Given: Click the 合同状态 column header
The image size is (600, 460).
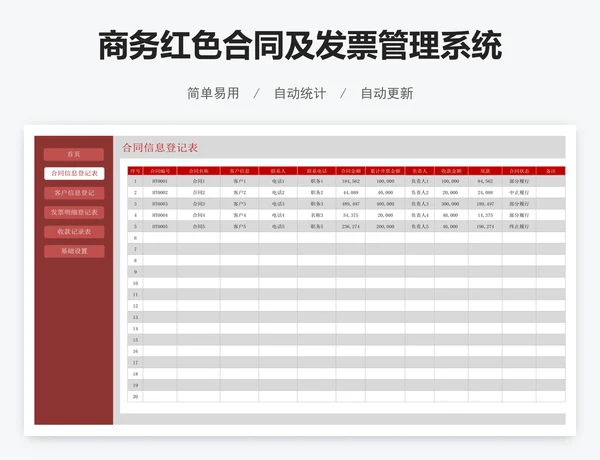Looking at the screenshot, I should tap(519, 171).
